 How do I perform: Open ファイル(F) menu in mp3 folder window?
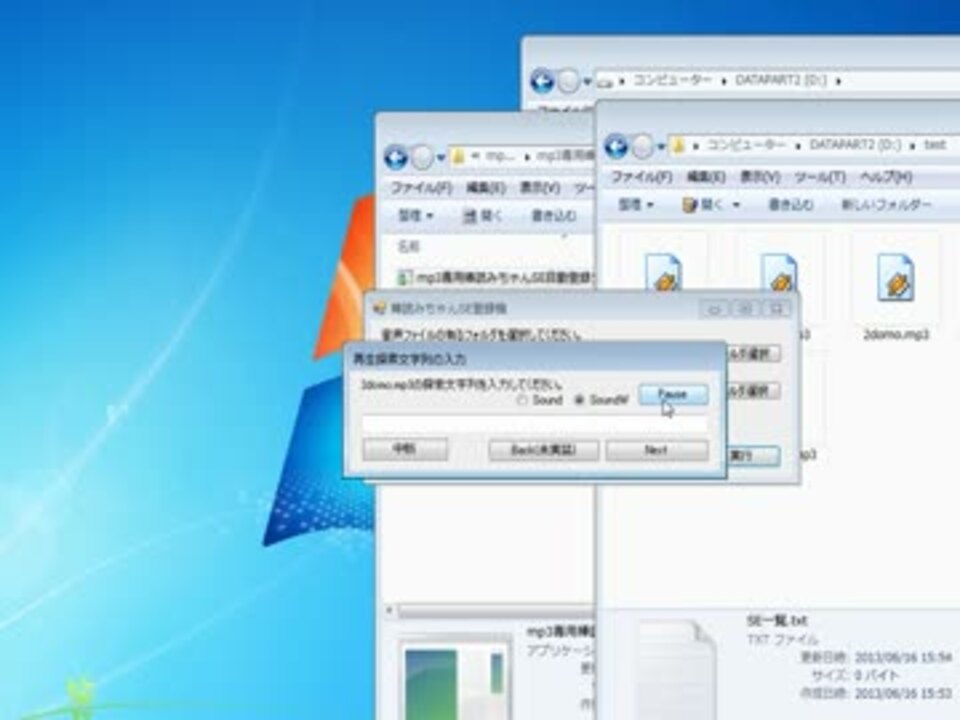tap(421, 188)
